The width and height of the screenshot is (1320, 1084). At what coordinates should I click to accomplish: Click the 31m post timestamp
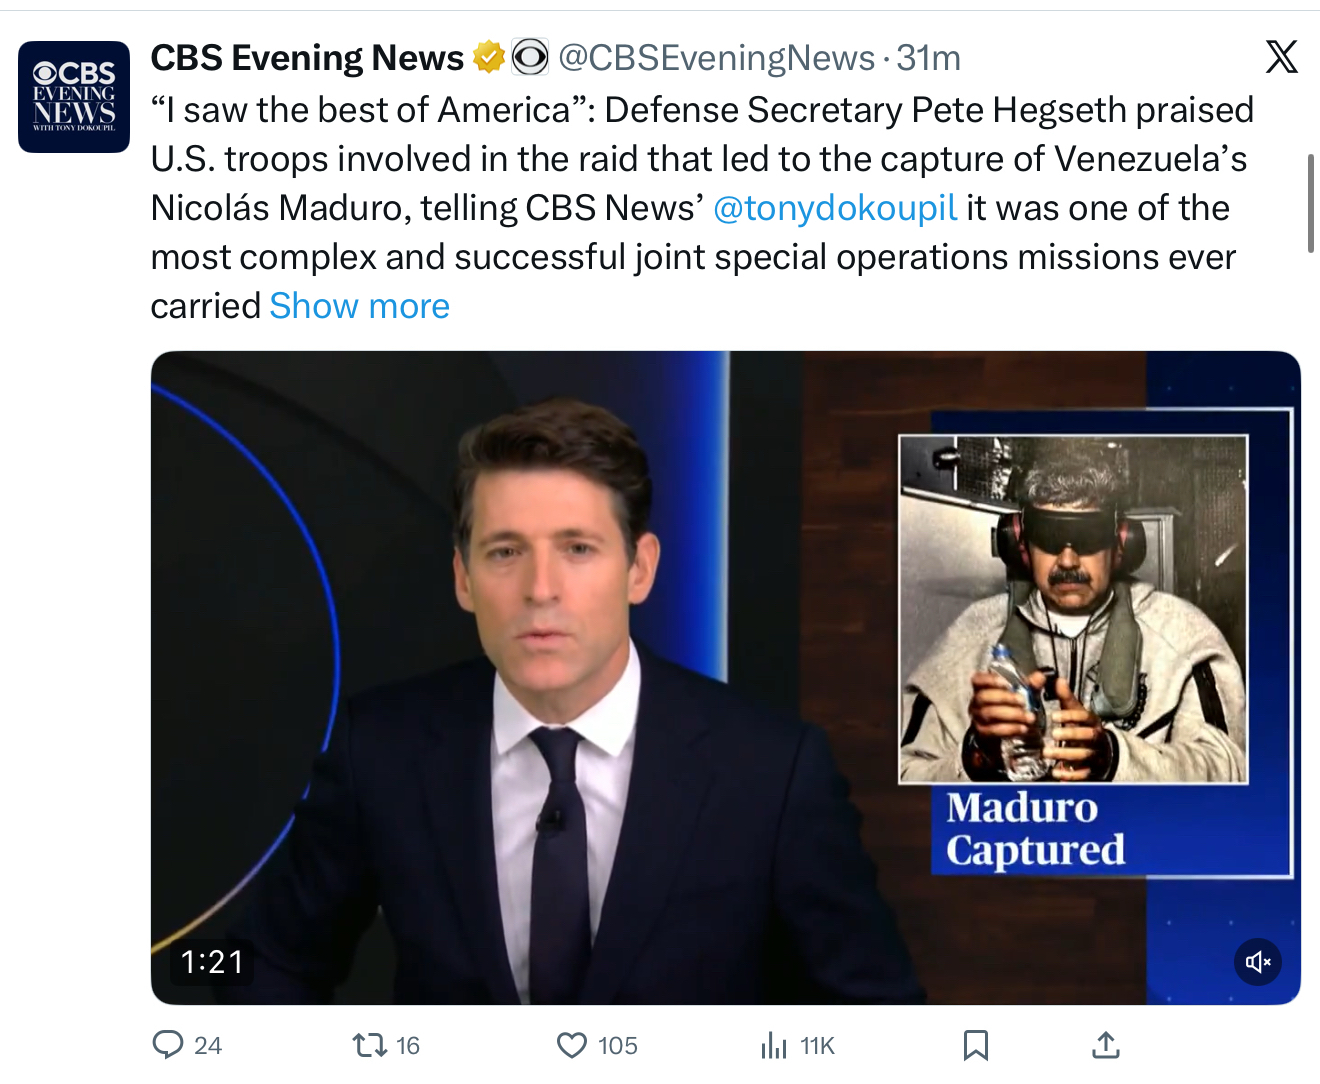pyautogui.click(x=929, y=58)
